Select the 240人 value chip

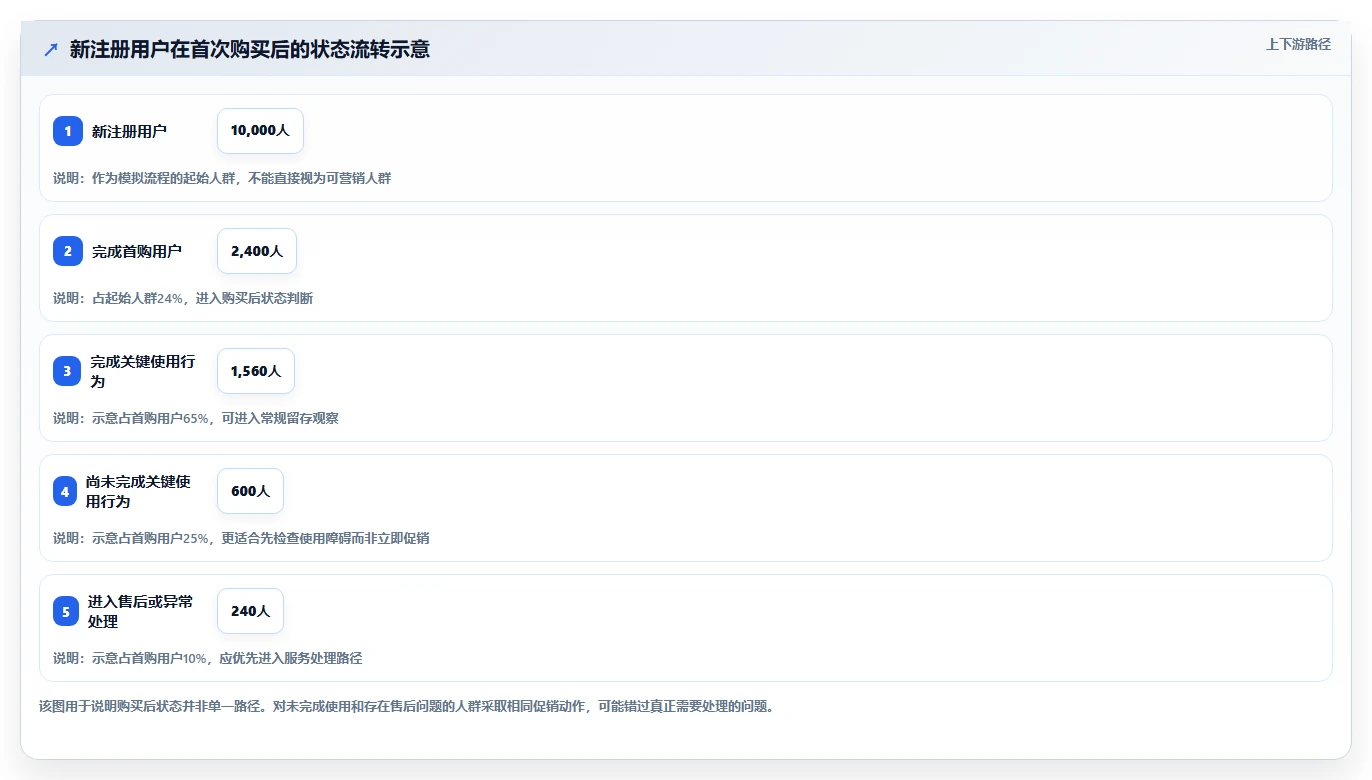click(x=250, y=611)
